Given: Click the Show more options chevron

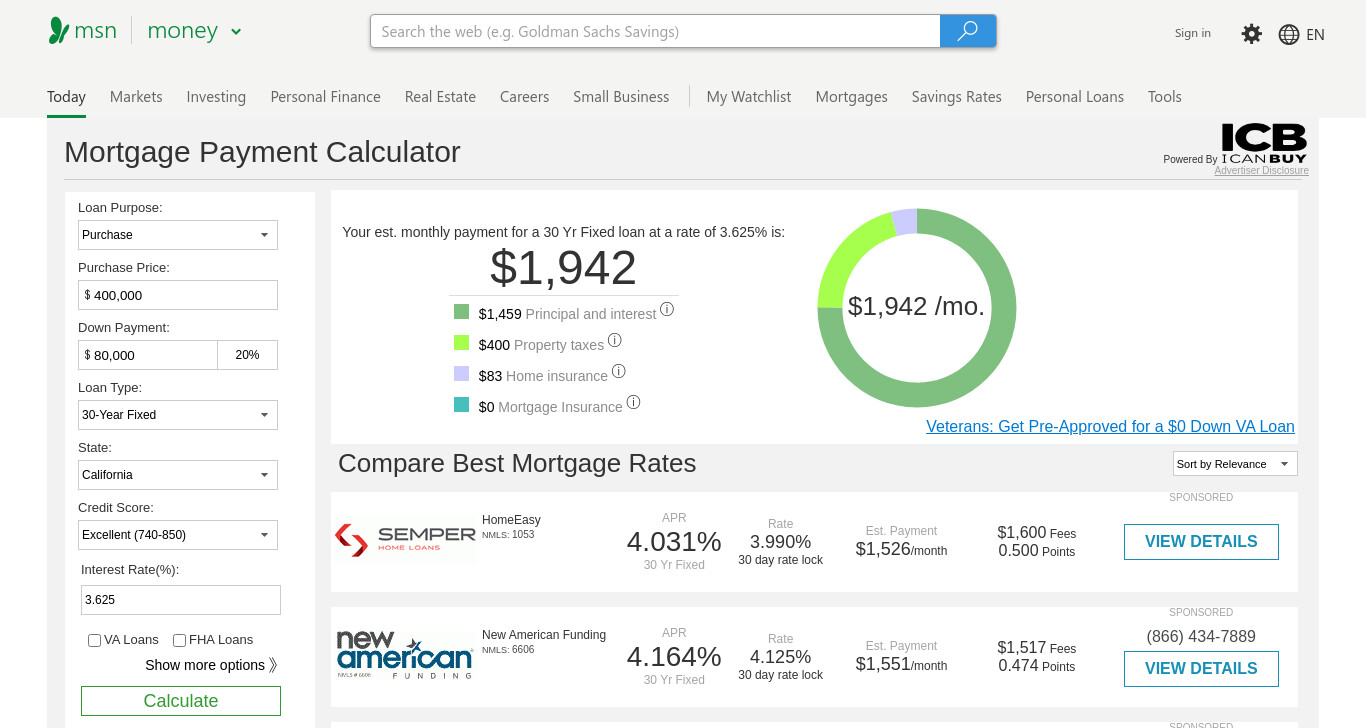Looking at the screenshot, I should click(x=273, y=665).
